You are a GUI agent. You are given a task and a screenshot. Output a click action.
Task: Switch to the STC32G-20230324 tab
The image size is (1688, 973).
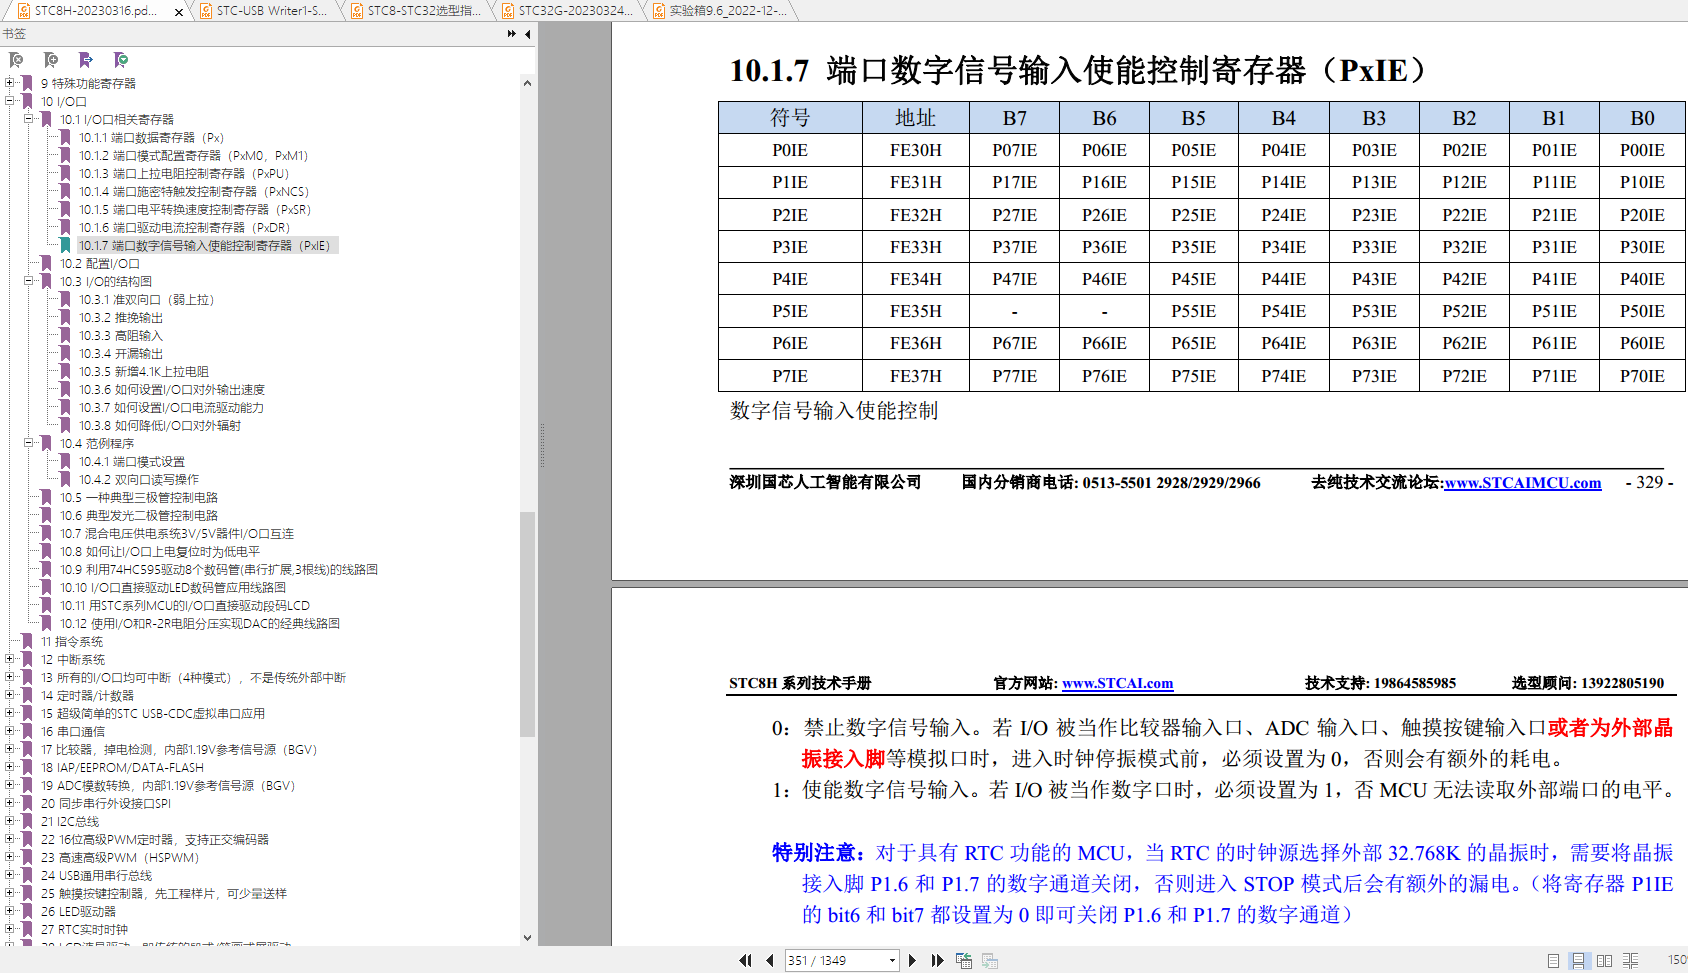(567, 11)
